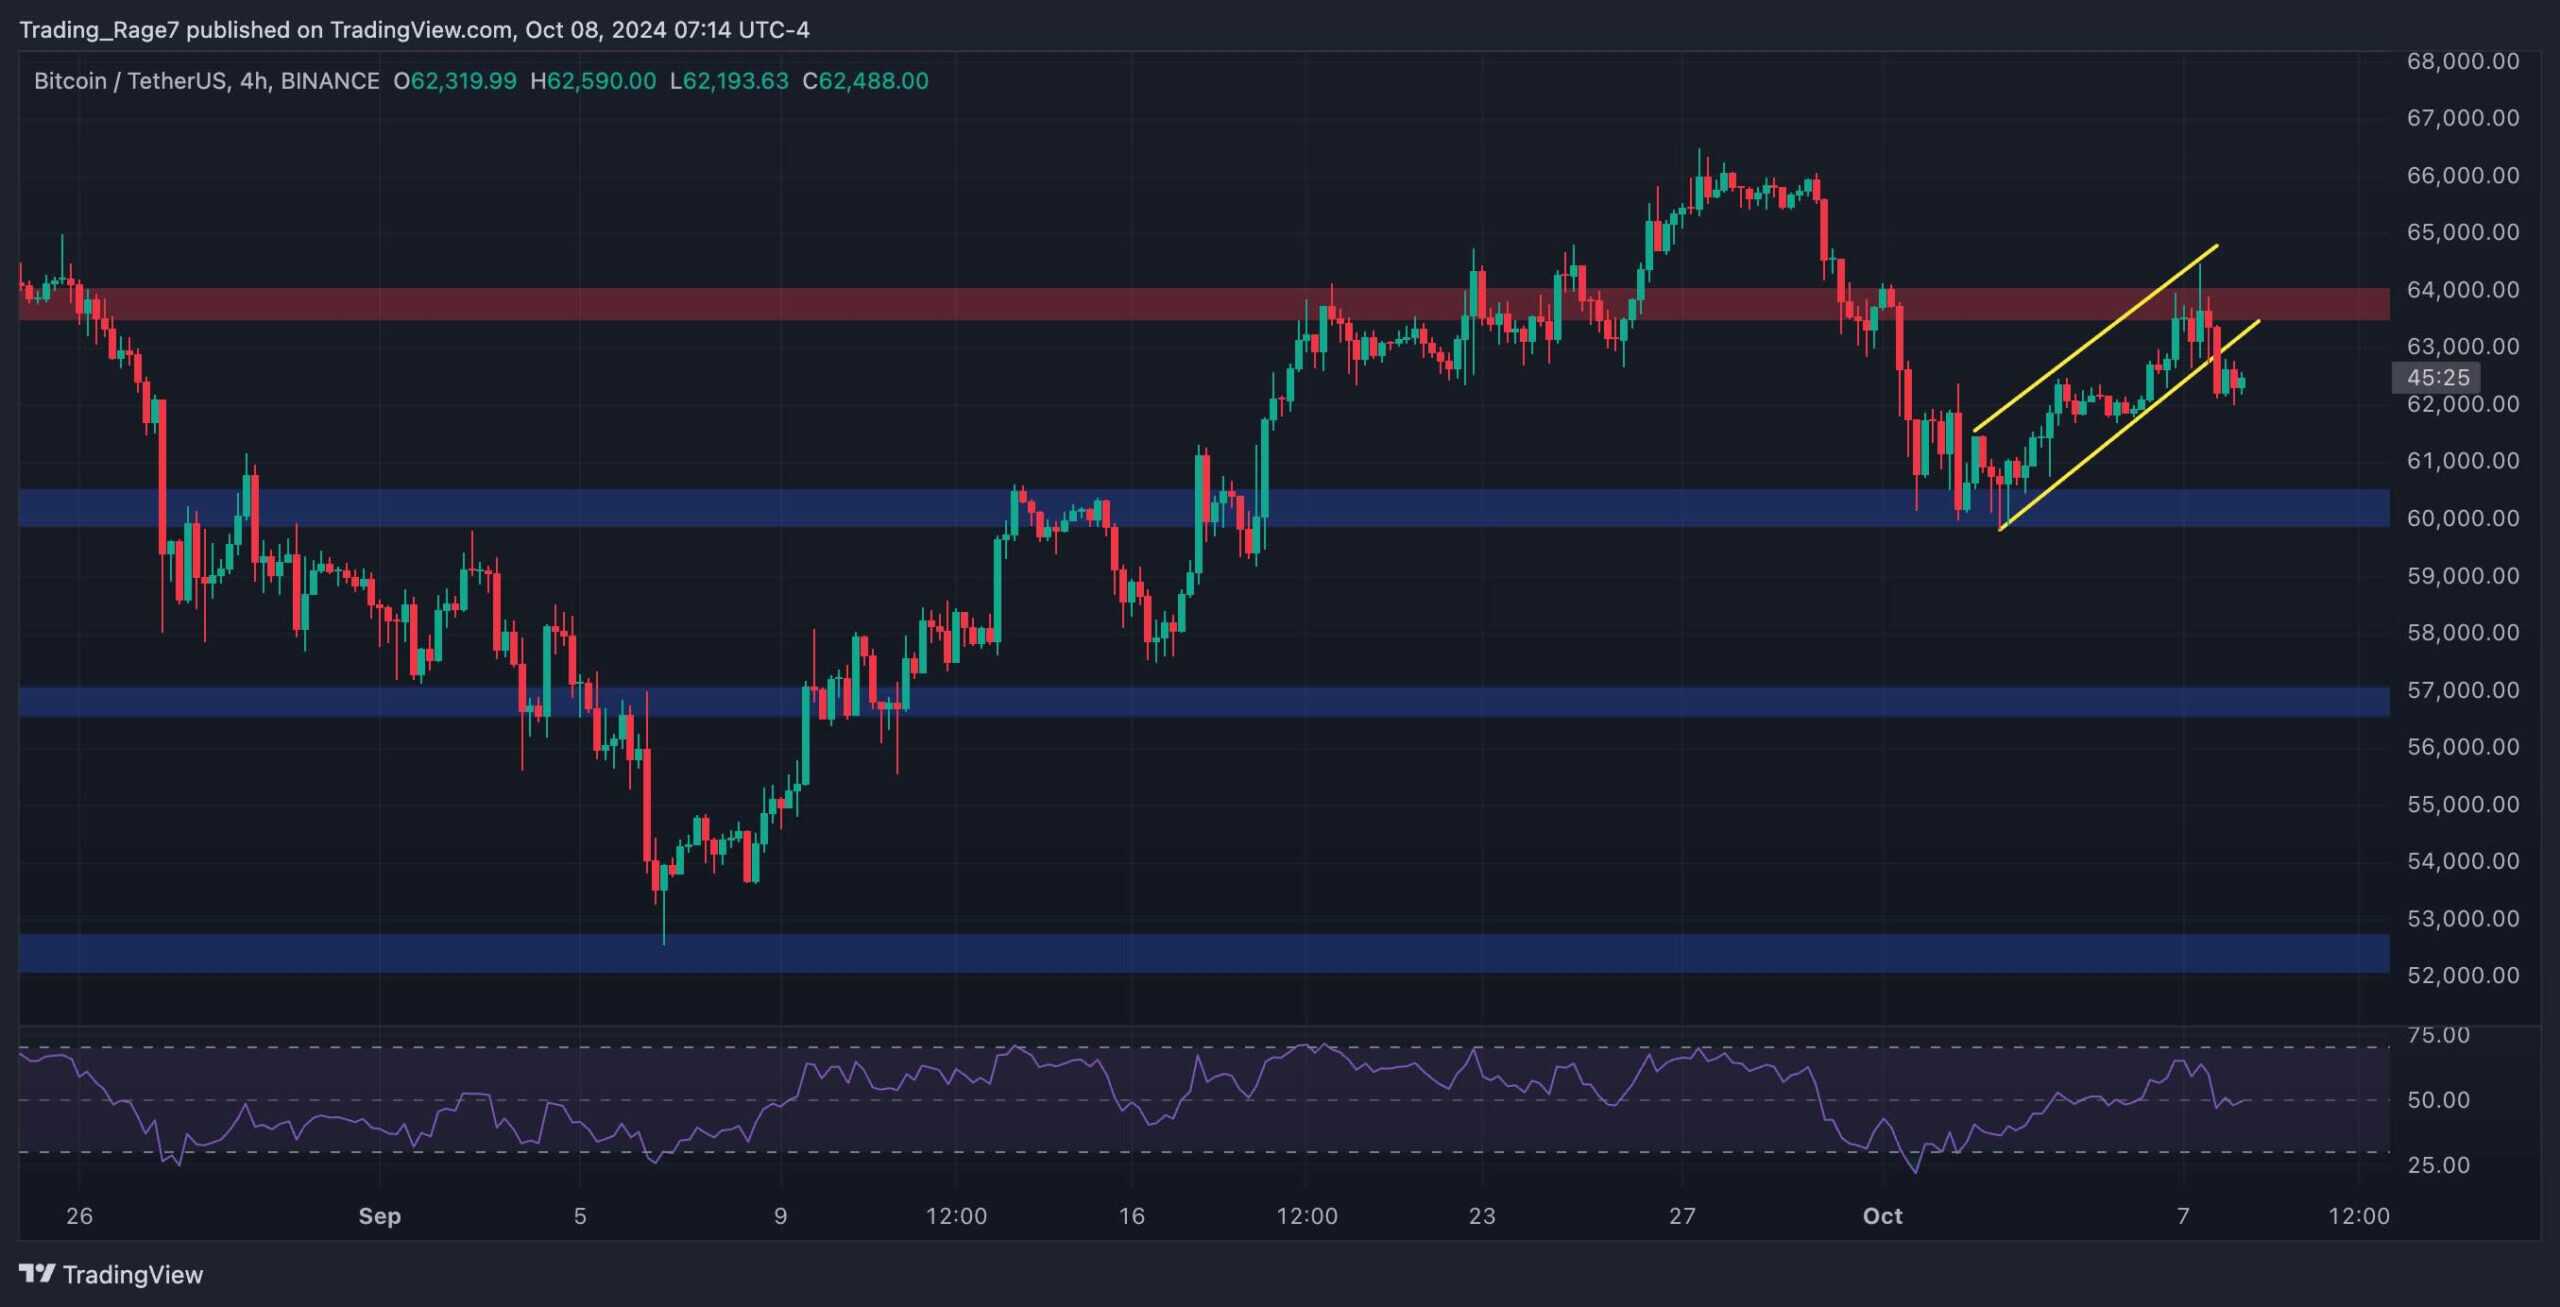
Task: Click the 68,000.00 price axis label
Action: pyautogui.click(x=2463, y=61)
